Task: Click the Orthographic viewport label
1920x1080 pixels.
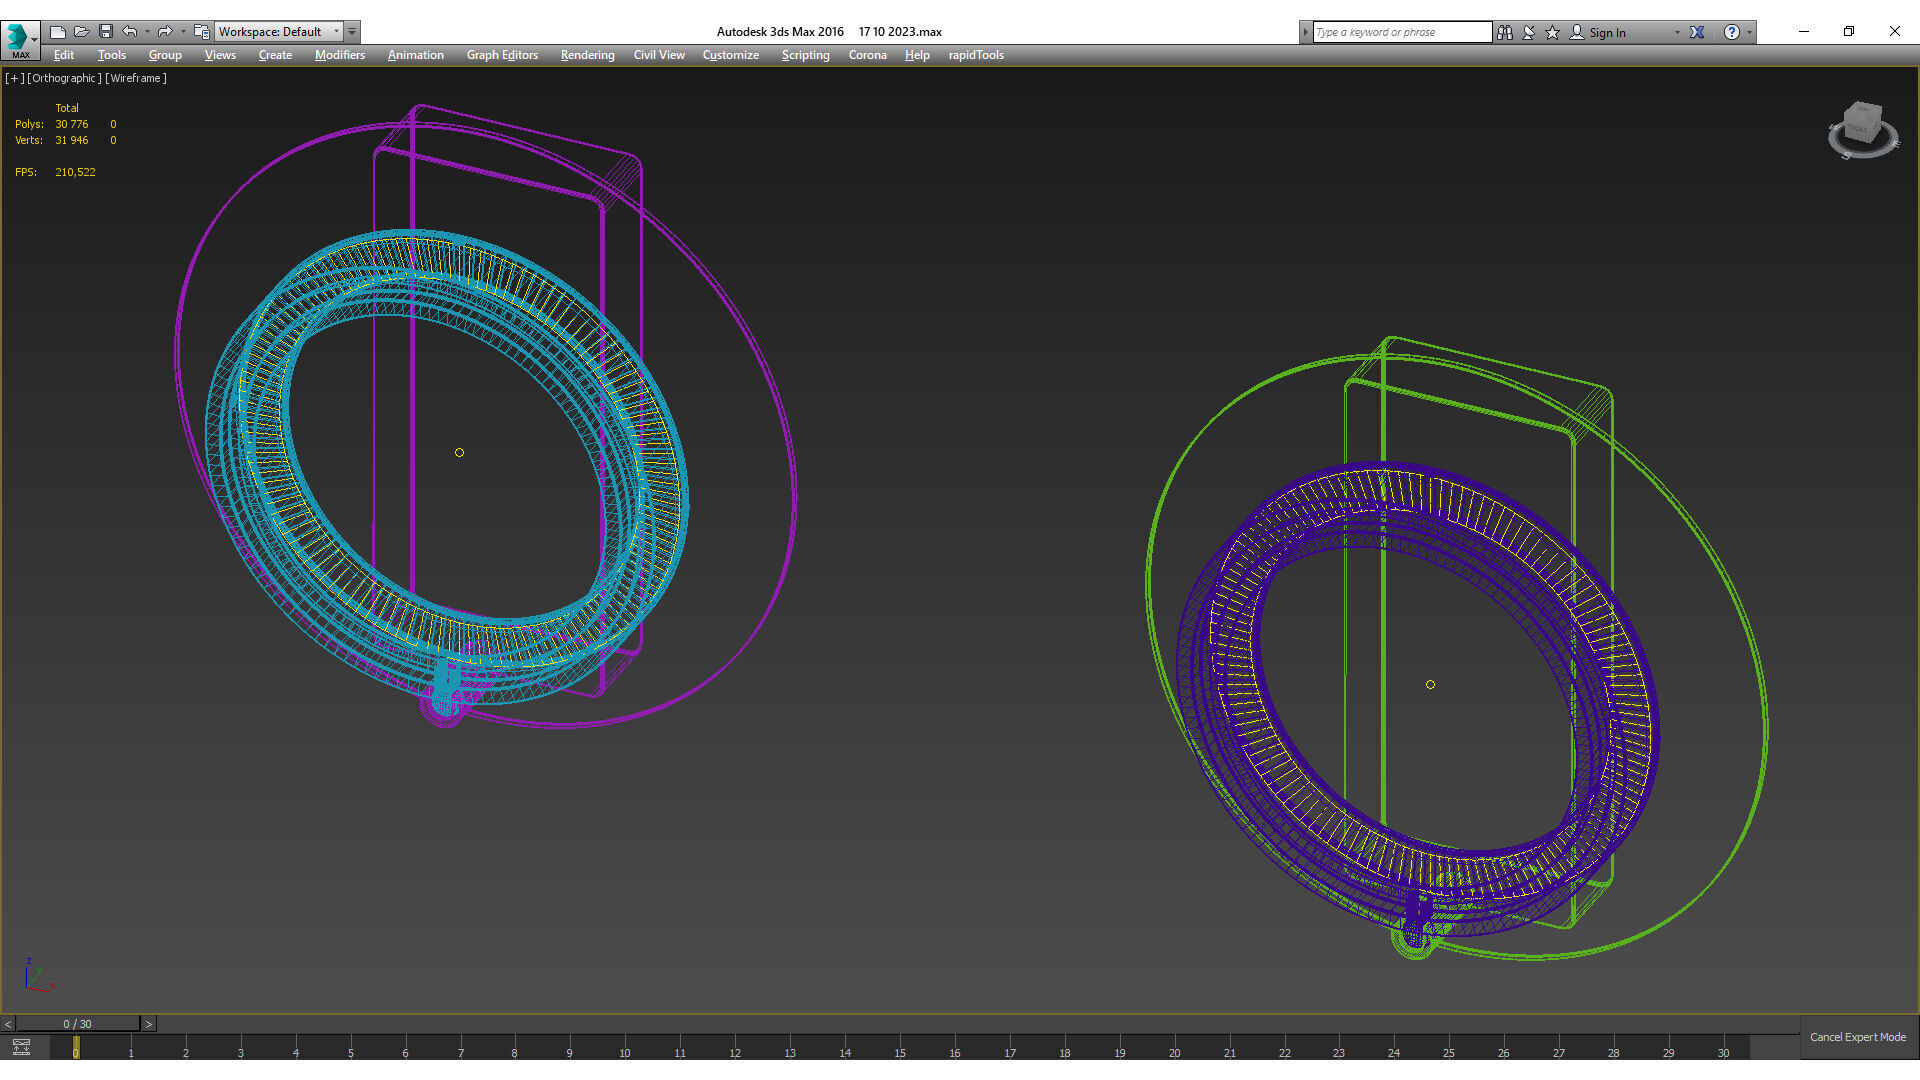Action: click(64, 78)
